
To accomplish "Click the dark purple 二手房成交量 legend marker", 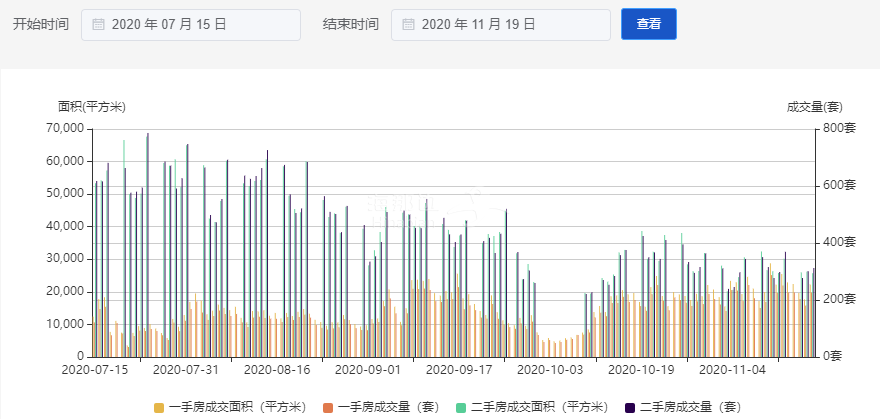I will click(629, 407).
